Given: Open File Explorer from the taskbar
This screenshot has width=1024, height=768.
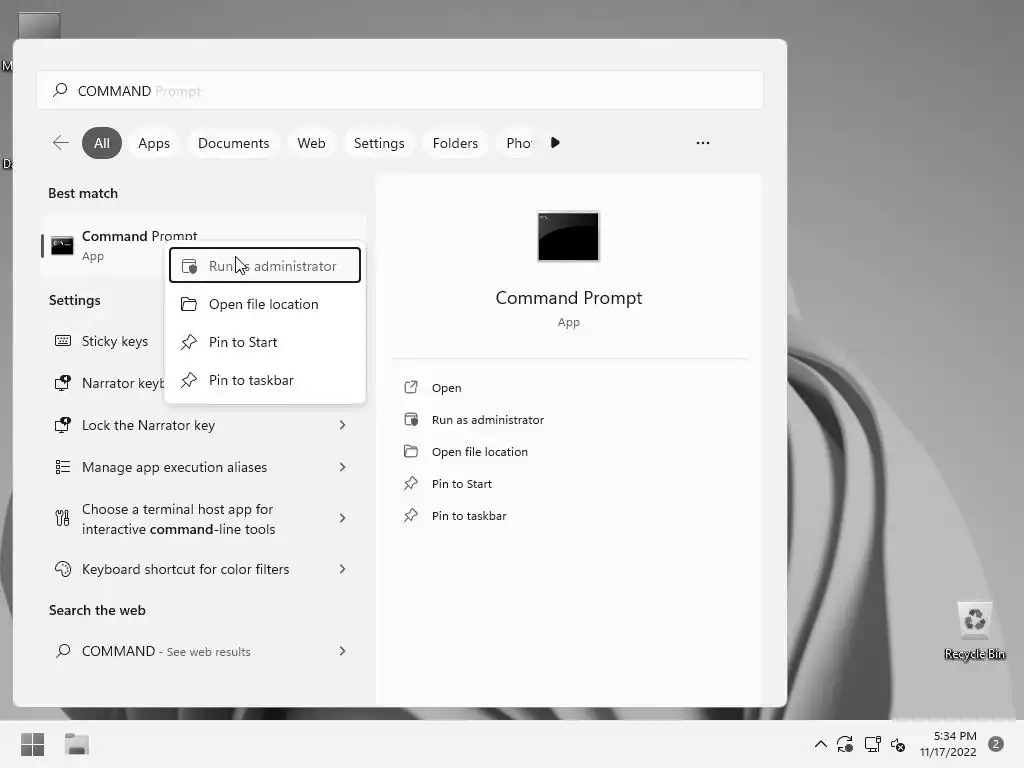Looking at the screenshot, I should pos(76,744).
